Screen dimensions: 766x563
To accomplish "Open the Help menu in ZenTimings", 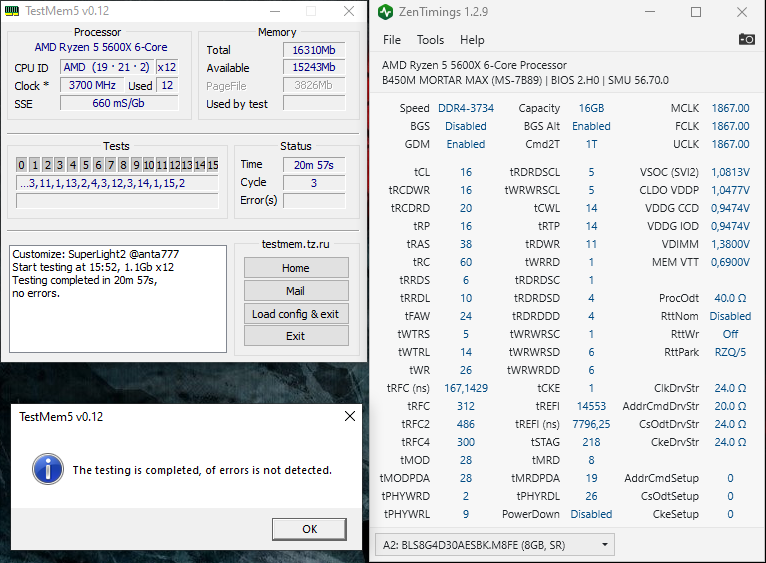I will [472, 40].
